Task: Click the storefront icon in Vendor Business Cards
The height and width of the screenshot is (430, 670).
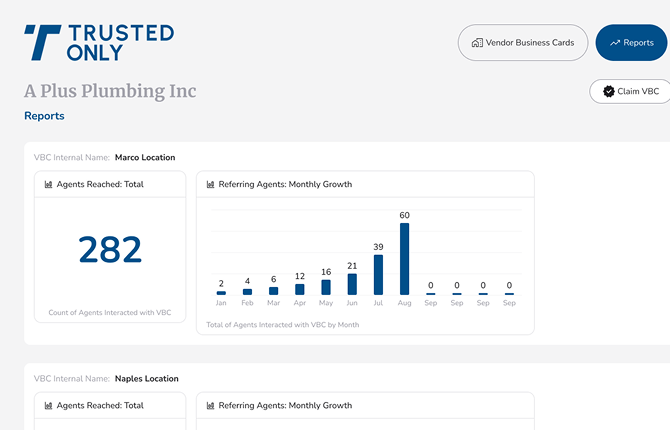Action: pyautogui.click(x=478, y=43)
